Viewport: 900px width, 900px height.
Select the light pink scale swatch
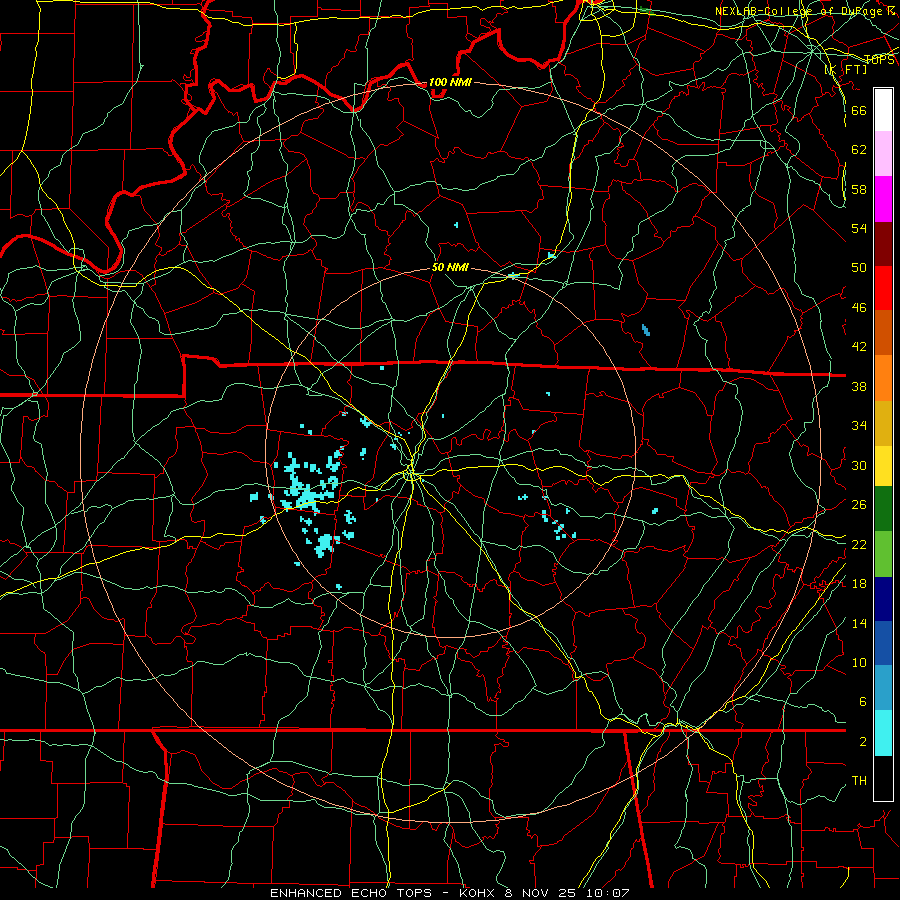(883, 154)
